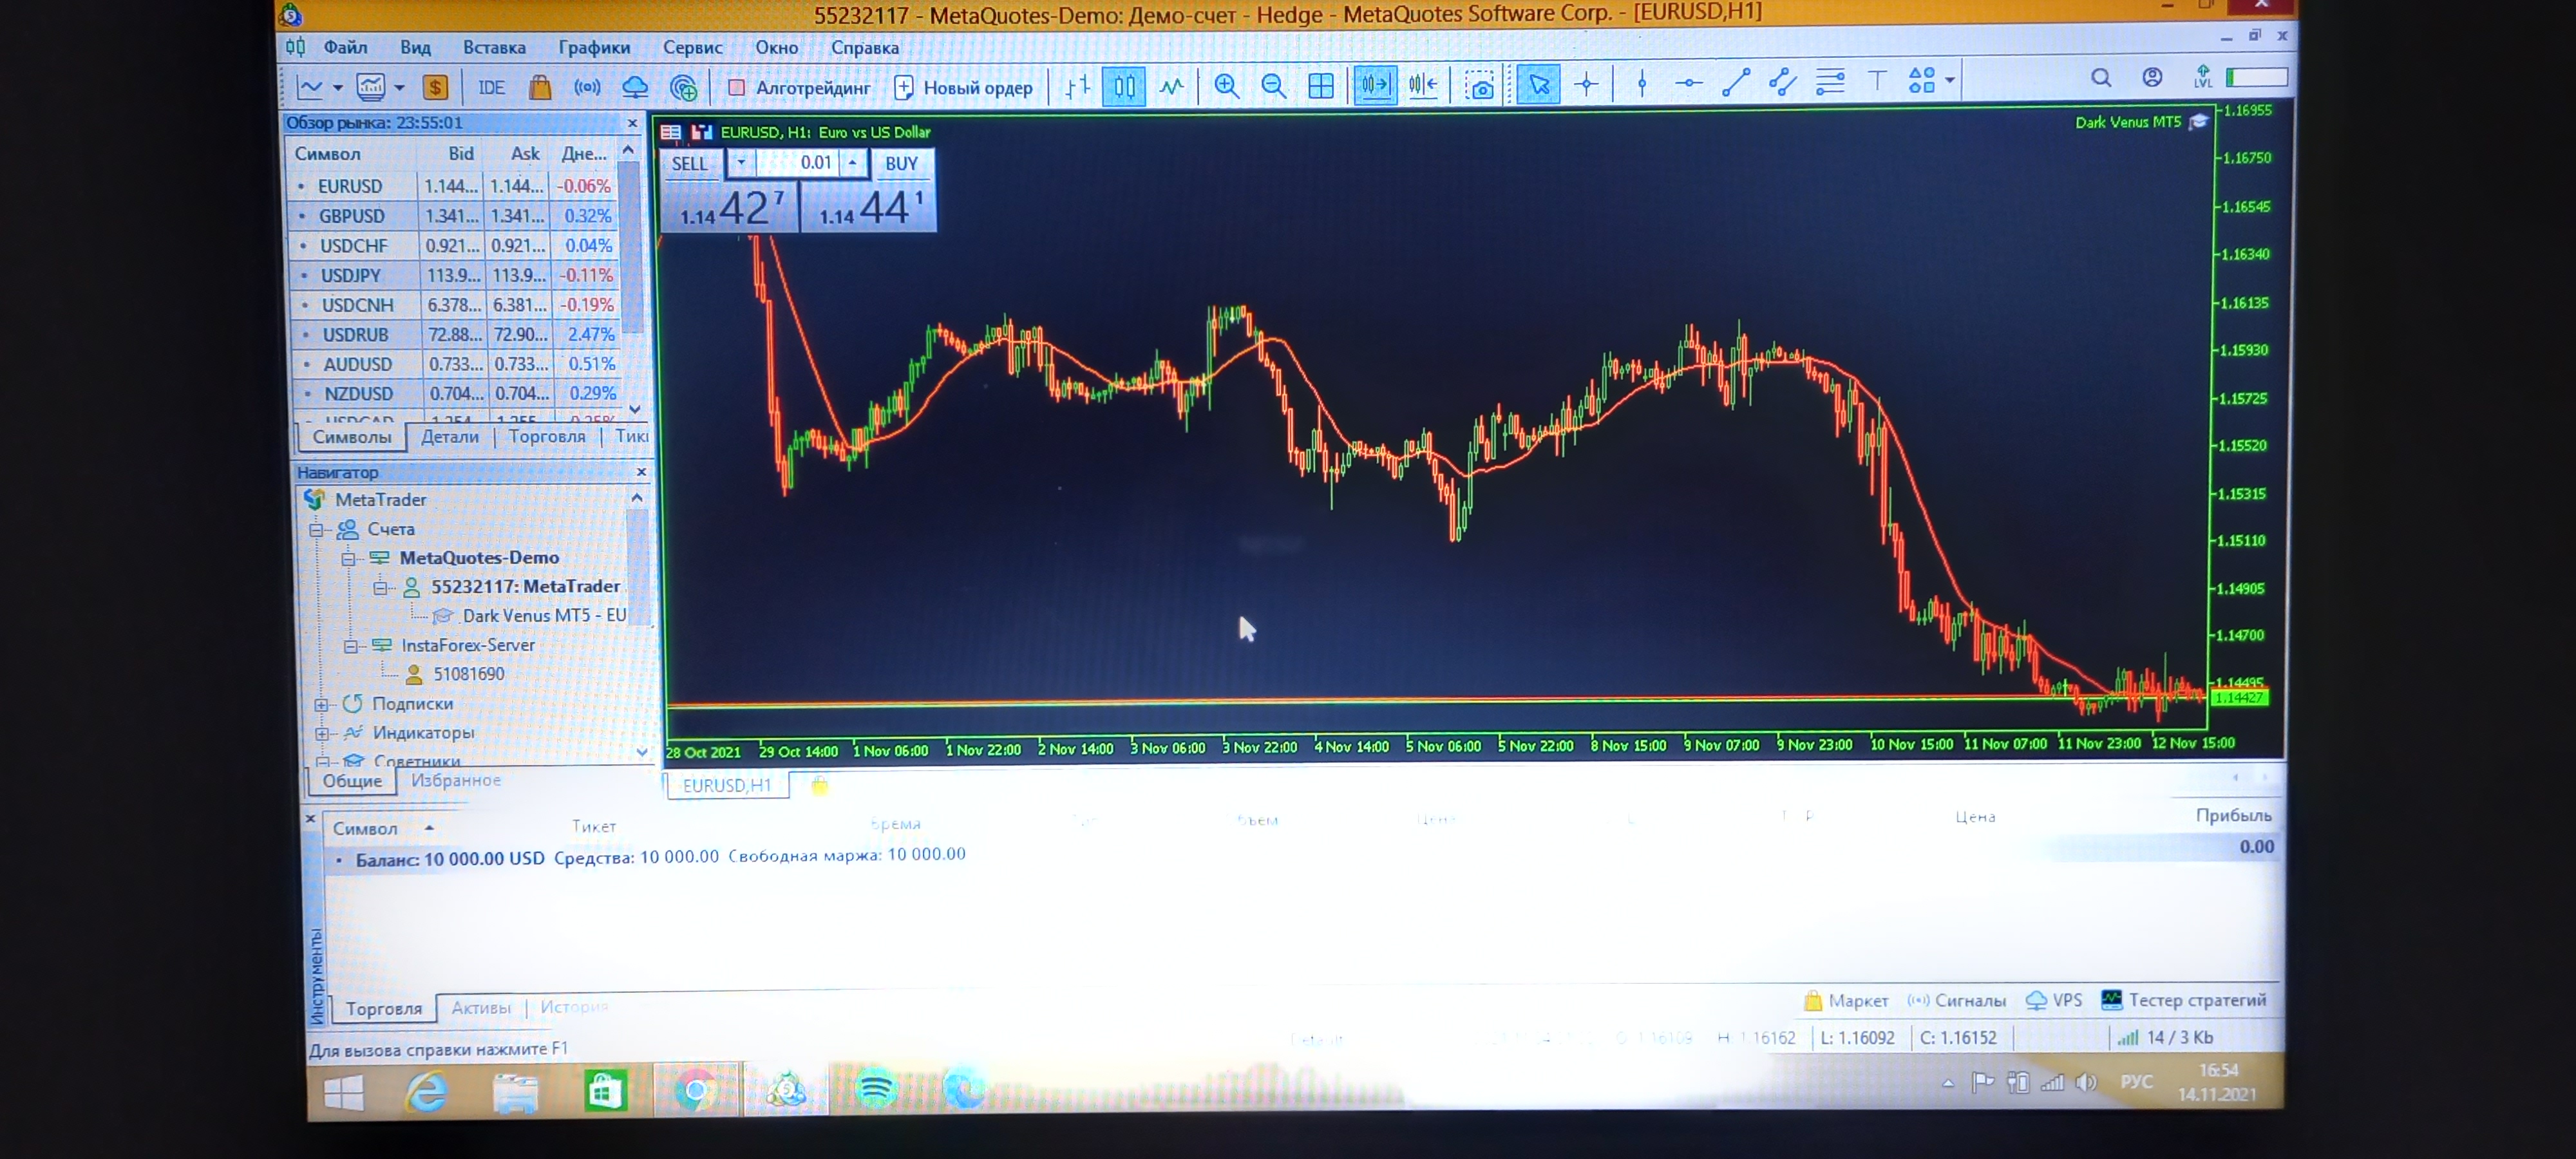This screenshot has height=1159, width=2576.
Task: Select the trendline tool
Action: pos(1736,83)
